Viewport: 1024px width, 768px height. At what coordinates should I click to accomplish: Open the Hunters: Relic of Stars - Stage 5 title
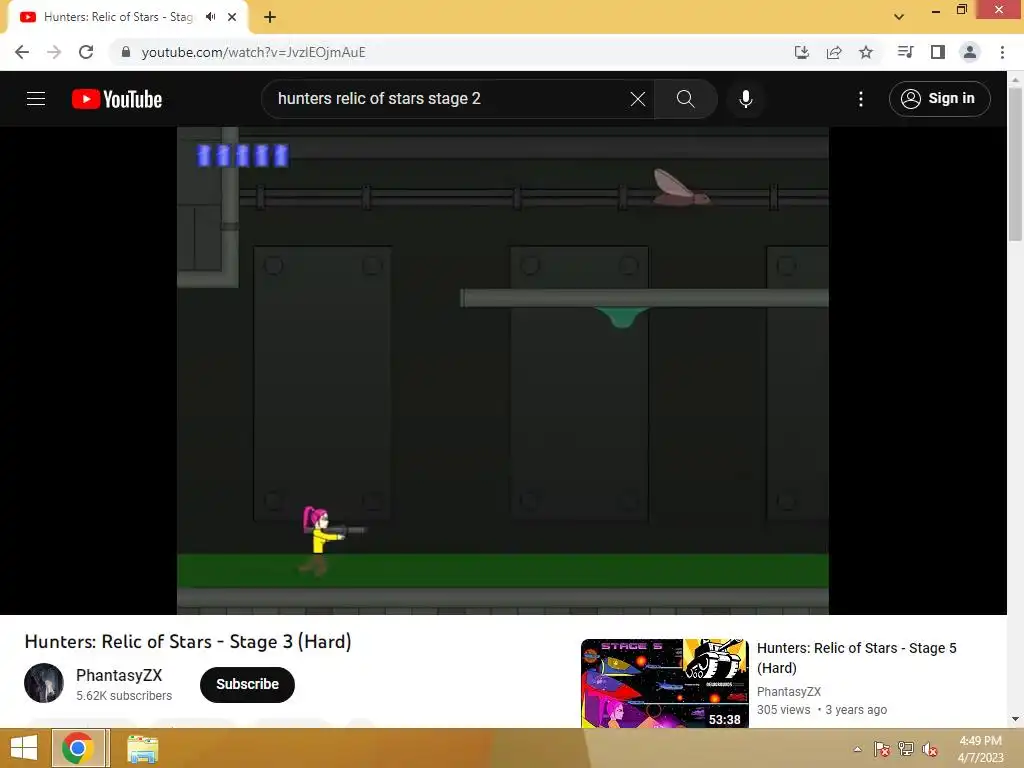click(x=856, y=658)
